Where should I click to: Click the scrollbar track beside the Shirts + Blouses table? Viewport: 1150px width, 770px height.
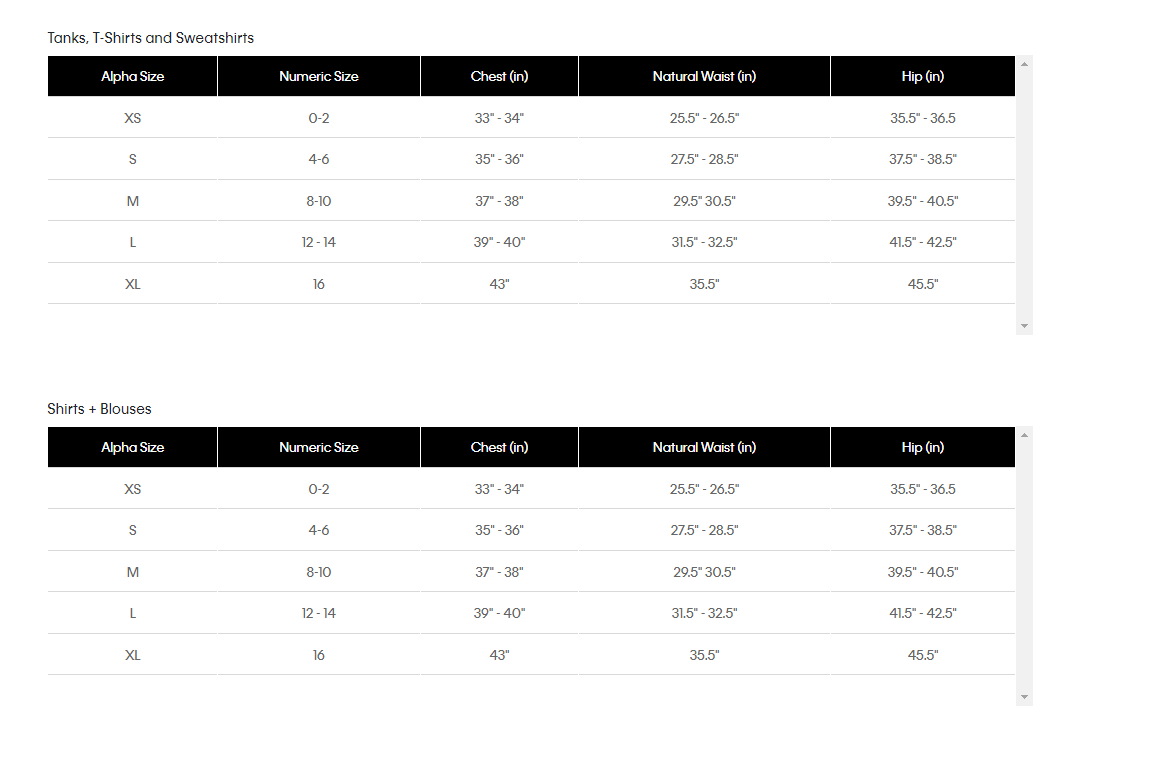click(x=1025, y=566)
